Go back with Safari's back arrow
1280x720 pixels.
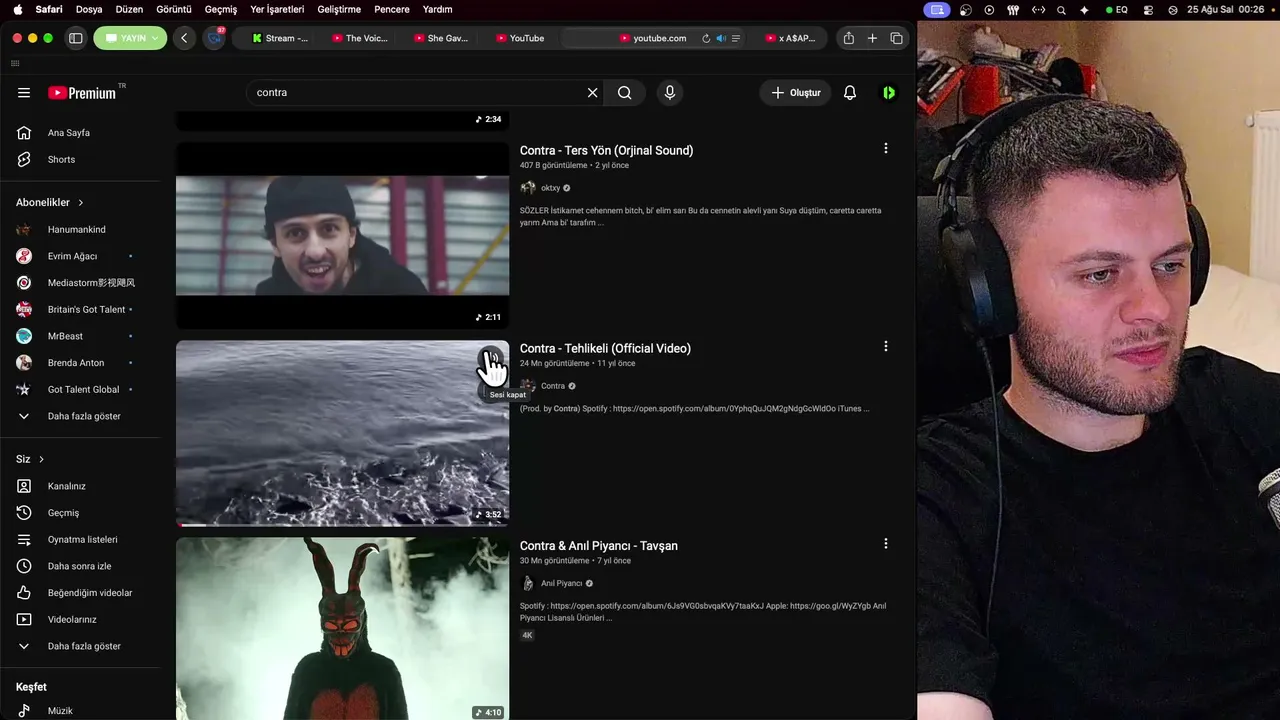pos(184,38)
